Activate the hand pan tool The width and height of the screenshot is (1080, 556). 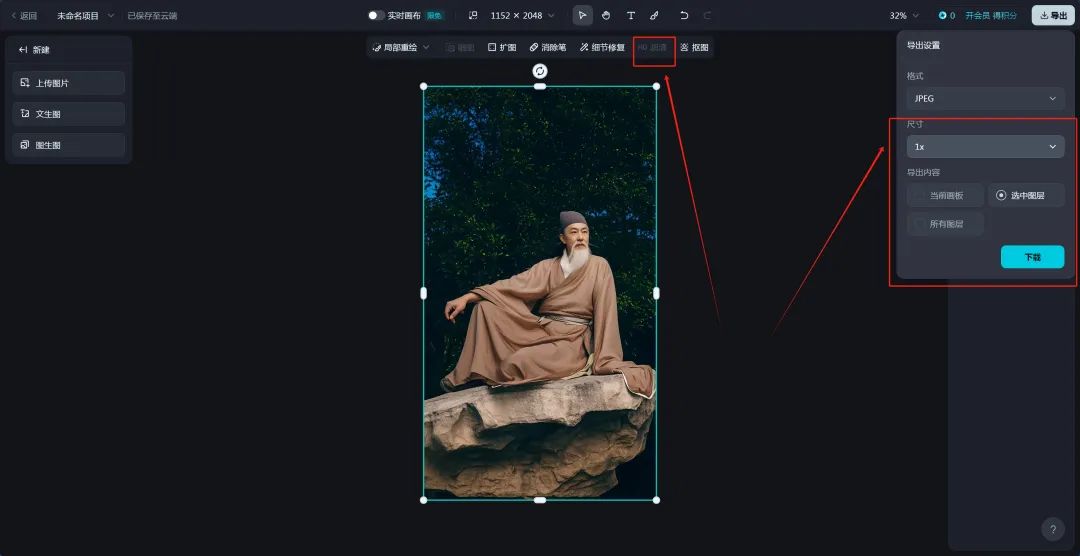tap(606, 15)
